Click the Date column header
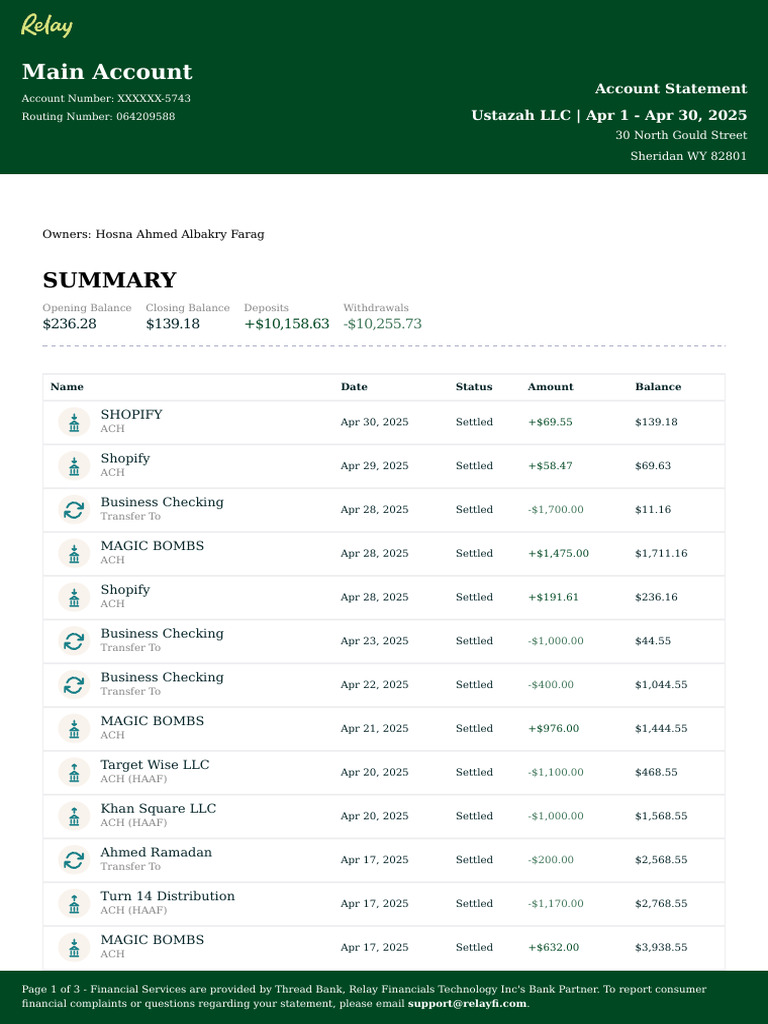The image size is (768, 1024). (x=354, y=387)
